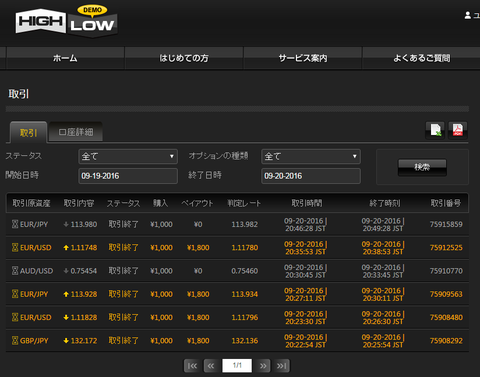This screenshot has width=480, height=377.
Task: Sort by 取引時間 column header
Action: [x=307, y=203]
